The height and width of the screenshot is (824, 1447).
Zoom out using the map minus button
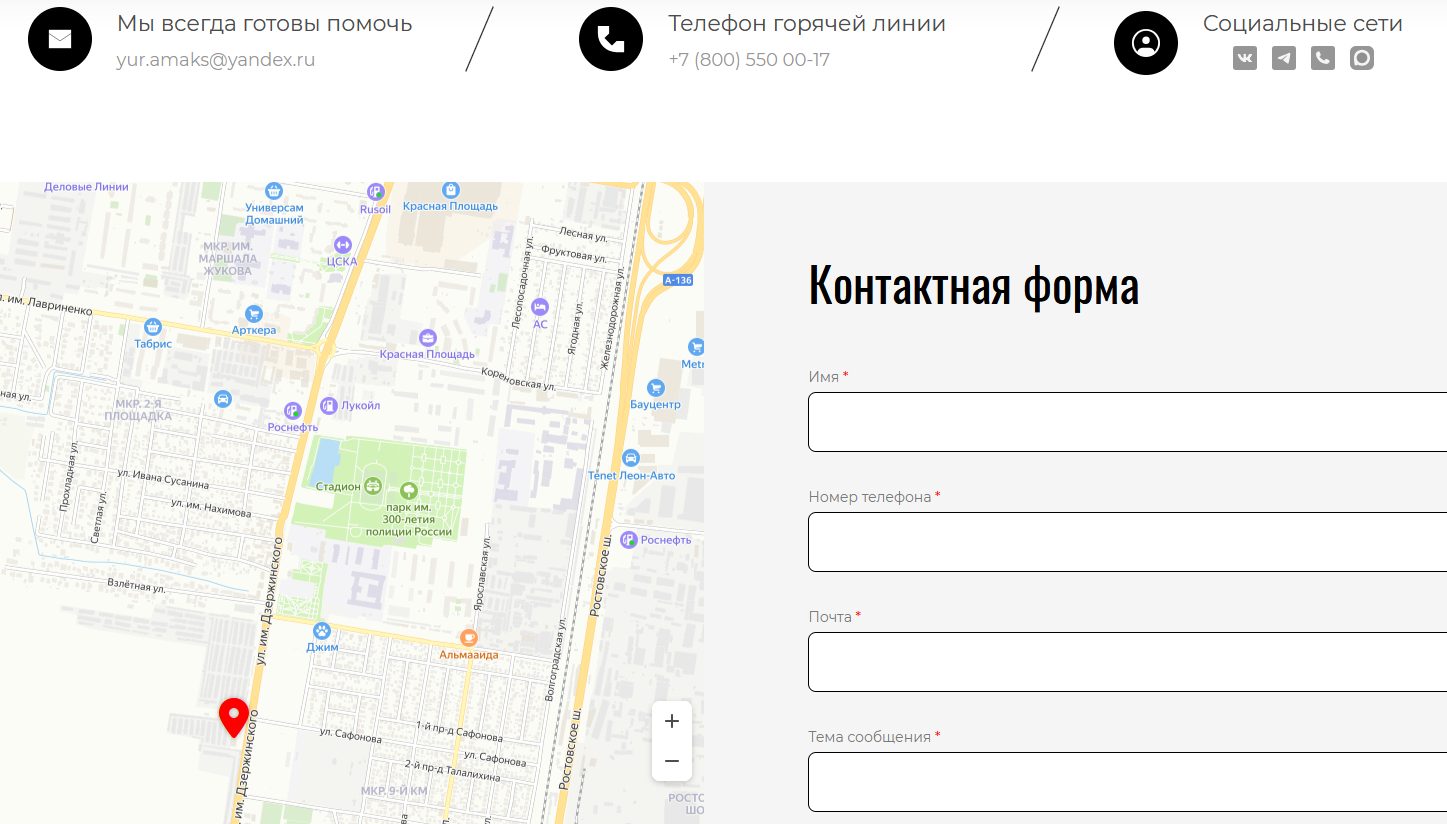[x=671, y=761]
